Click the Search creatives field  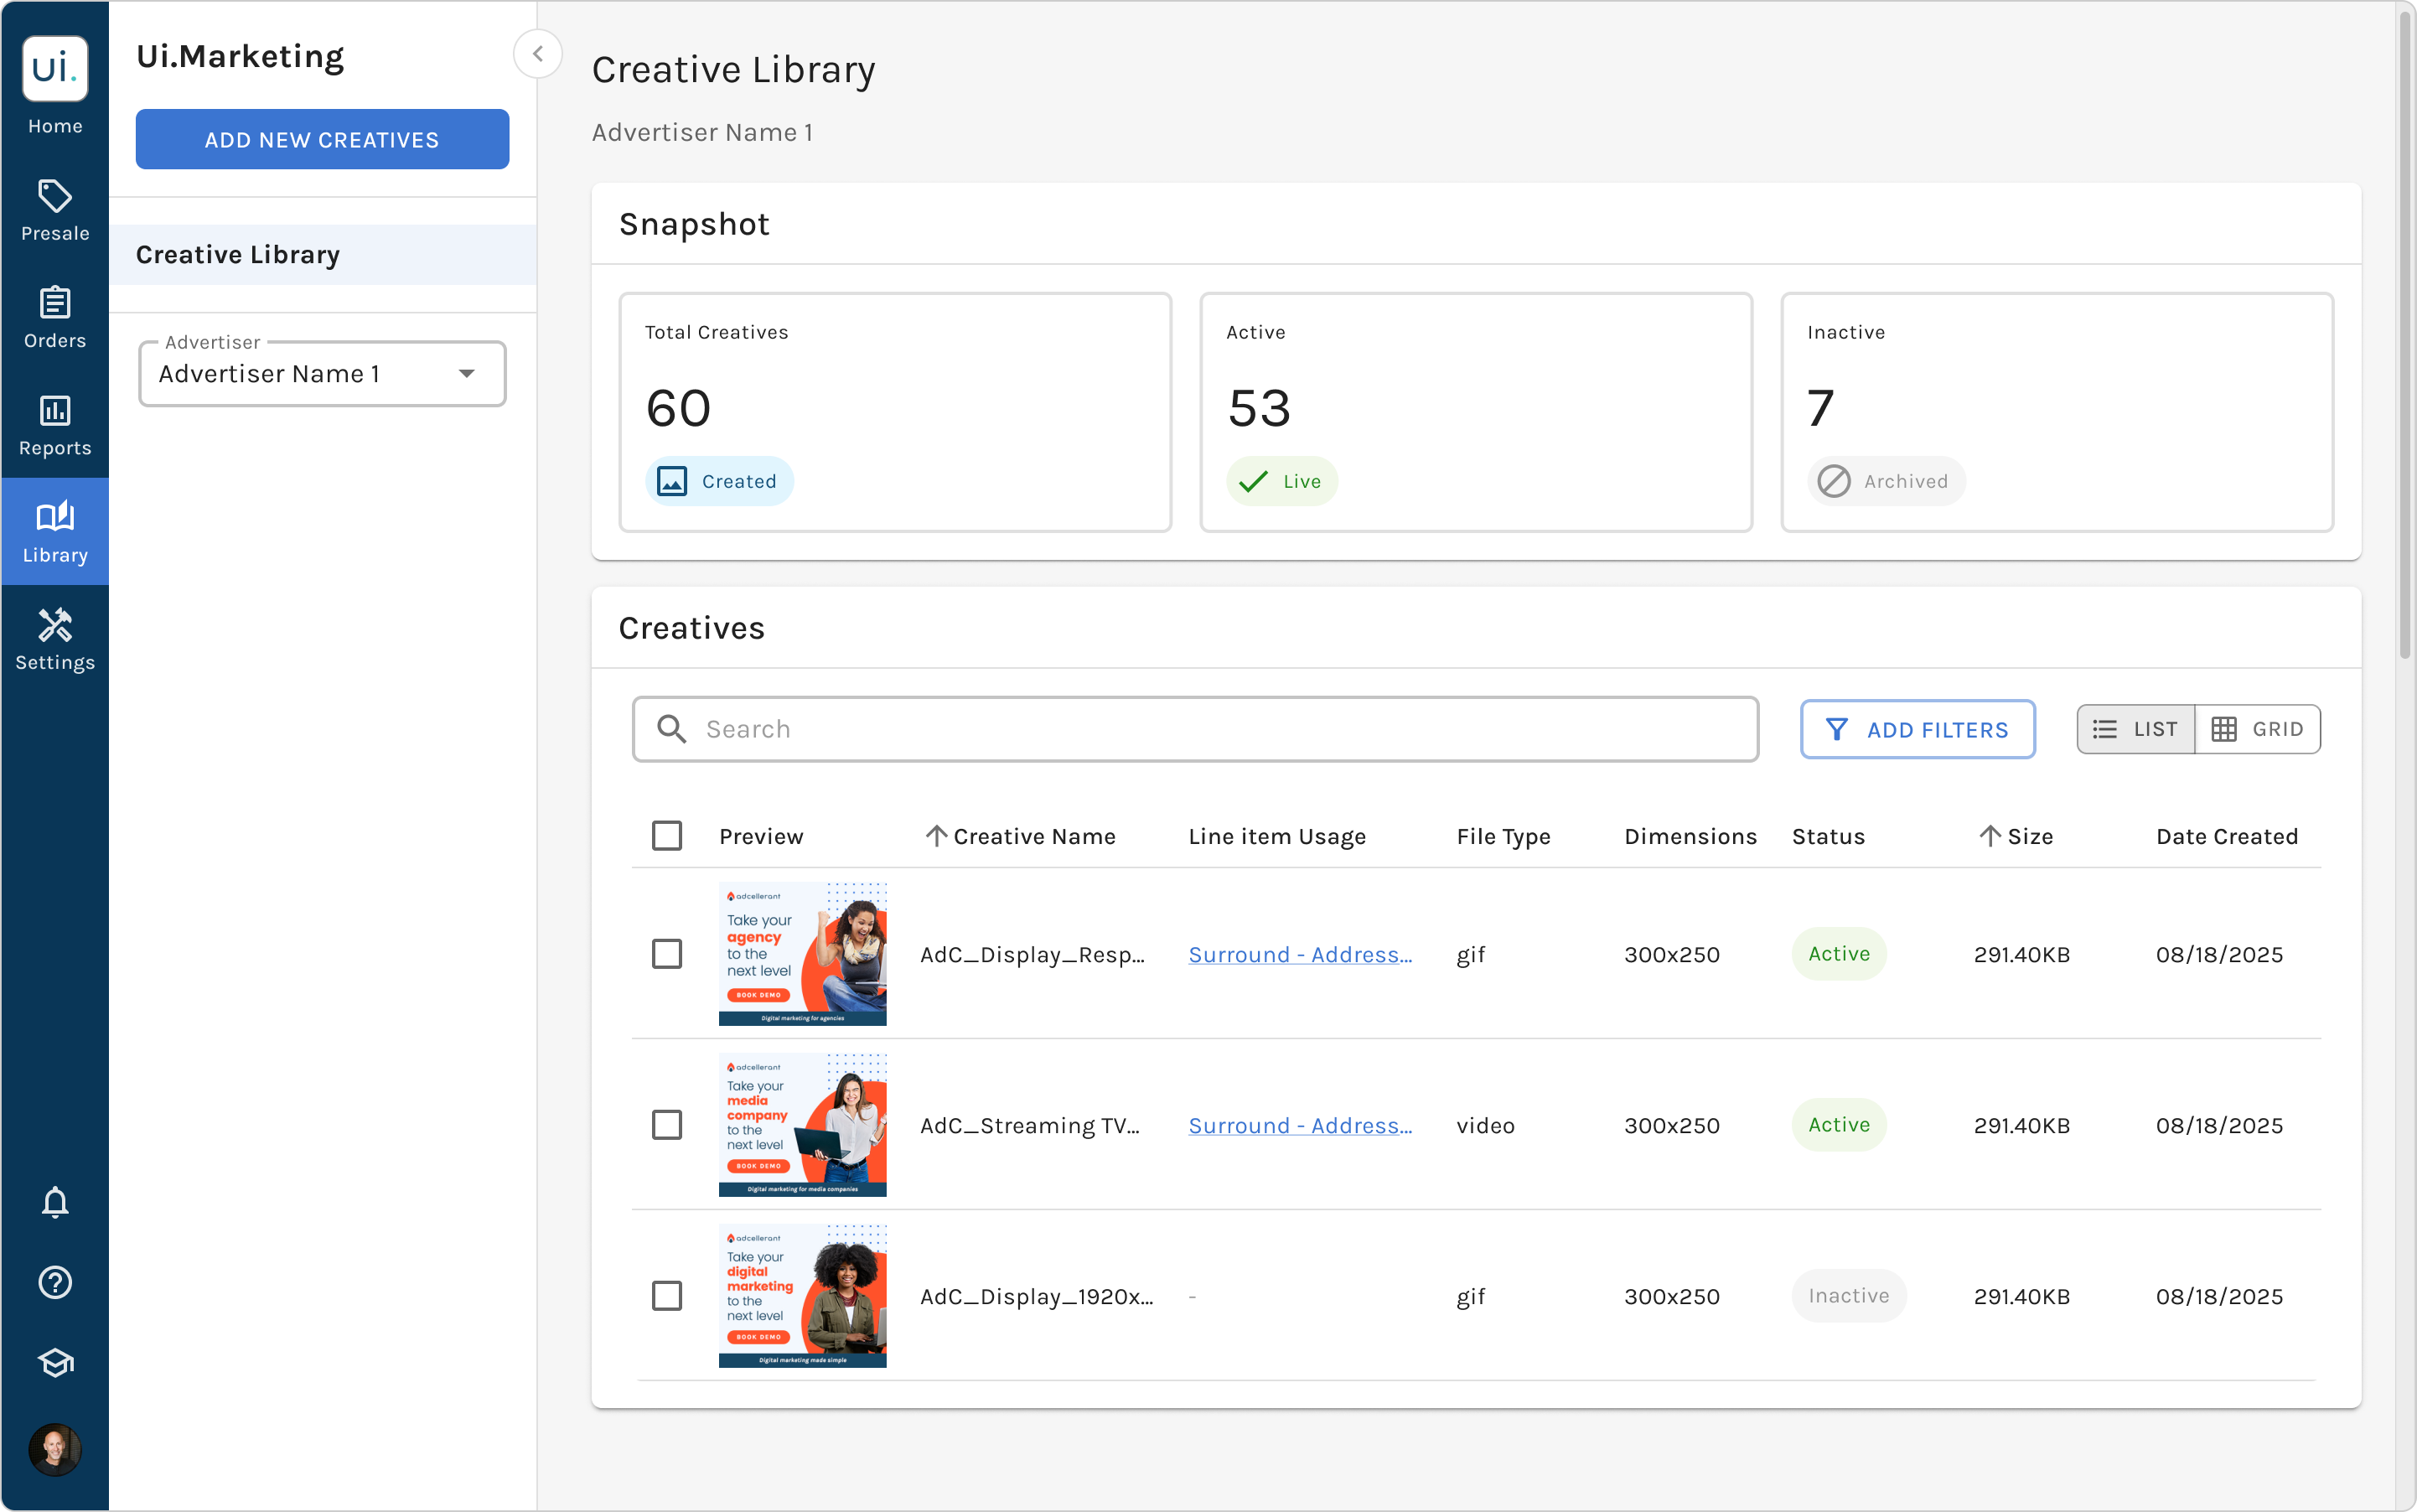(x=1195, y=729)
